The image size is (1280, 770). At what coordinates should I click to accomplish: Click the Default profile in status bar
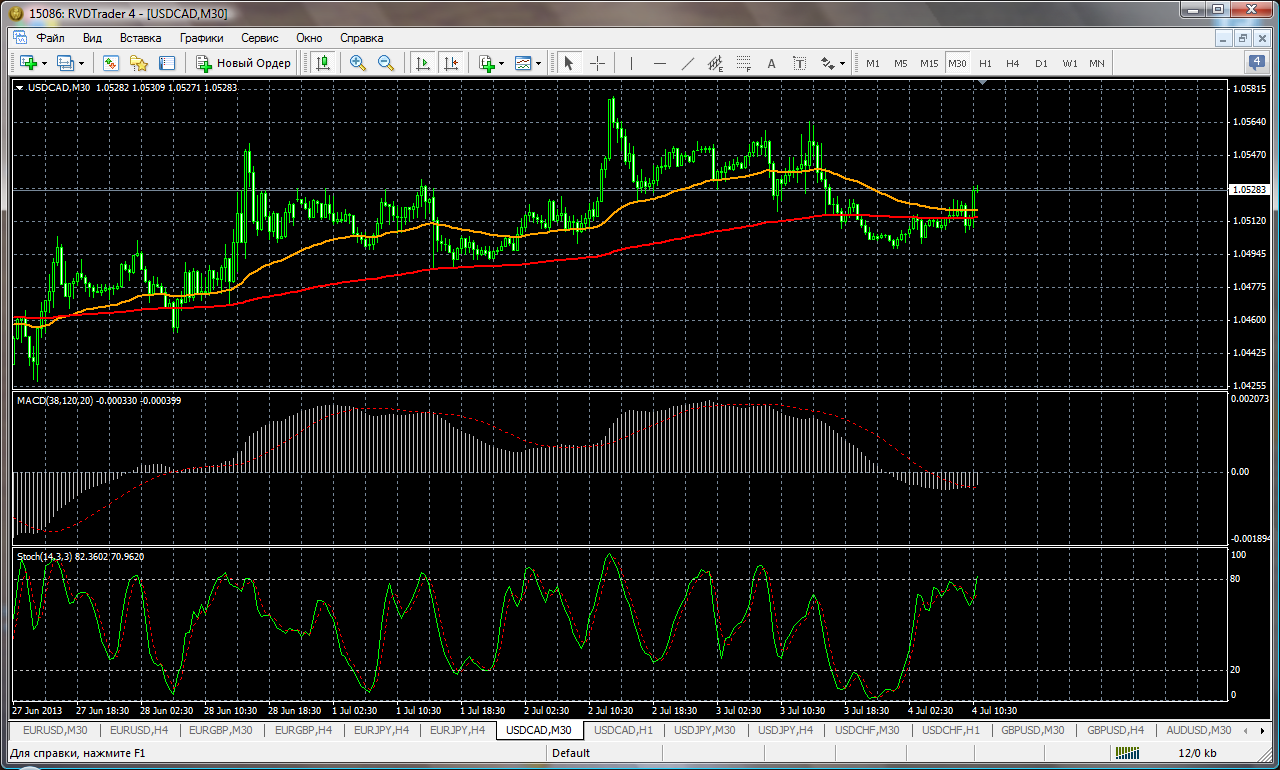571,753
